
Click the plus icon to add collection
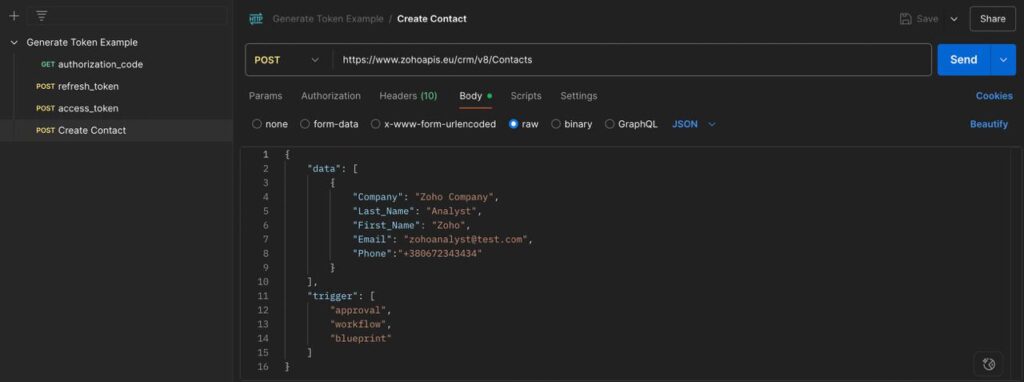coord(14,16)
